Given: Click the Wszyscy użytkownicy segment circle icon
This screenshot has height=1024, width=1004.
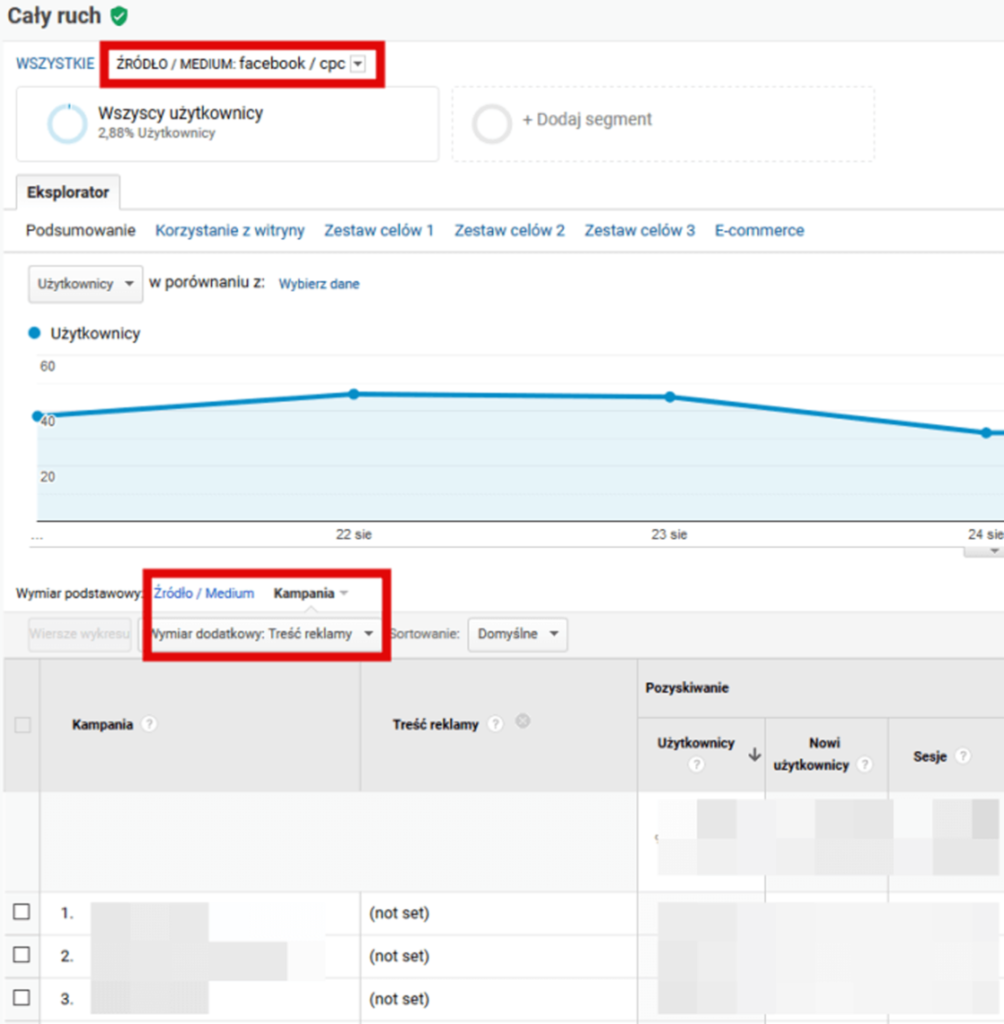Looking at the screenshot, I should pos(67,123).
